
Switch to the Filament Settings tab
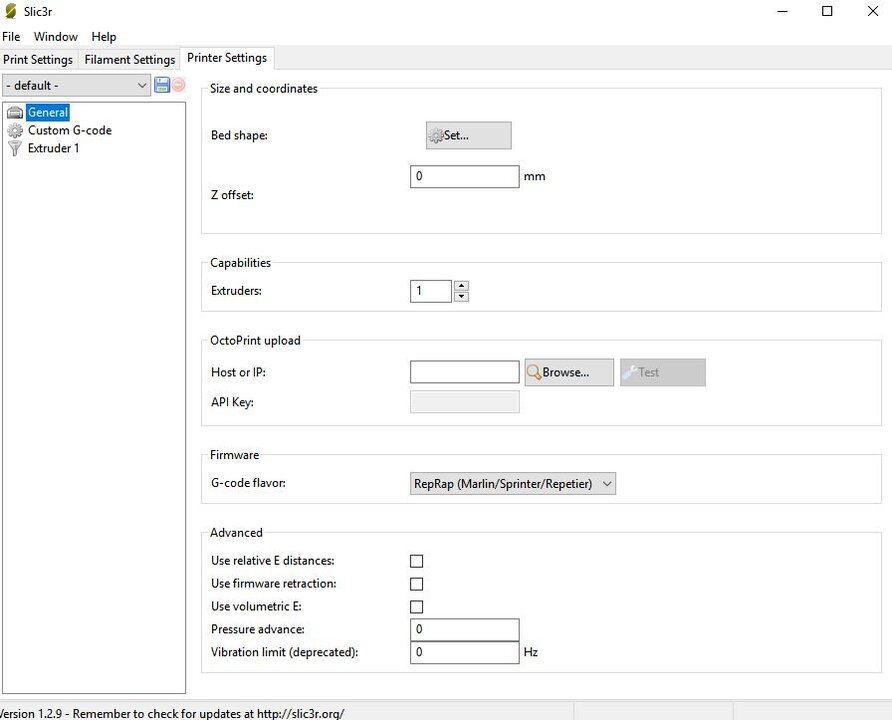[x=130, y=59]
